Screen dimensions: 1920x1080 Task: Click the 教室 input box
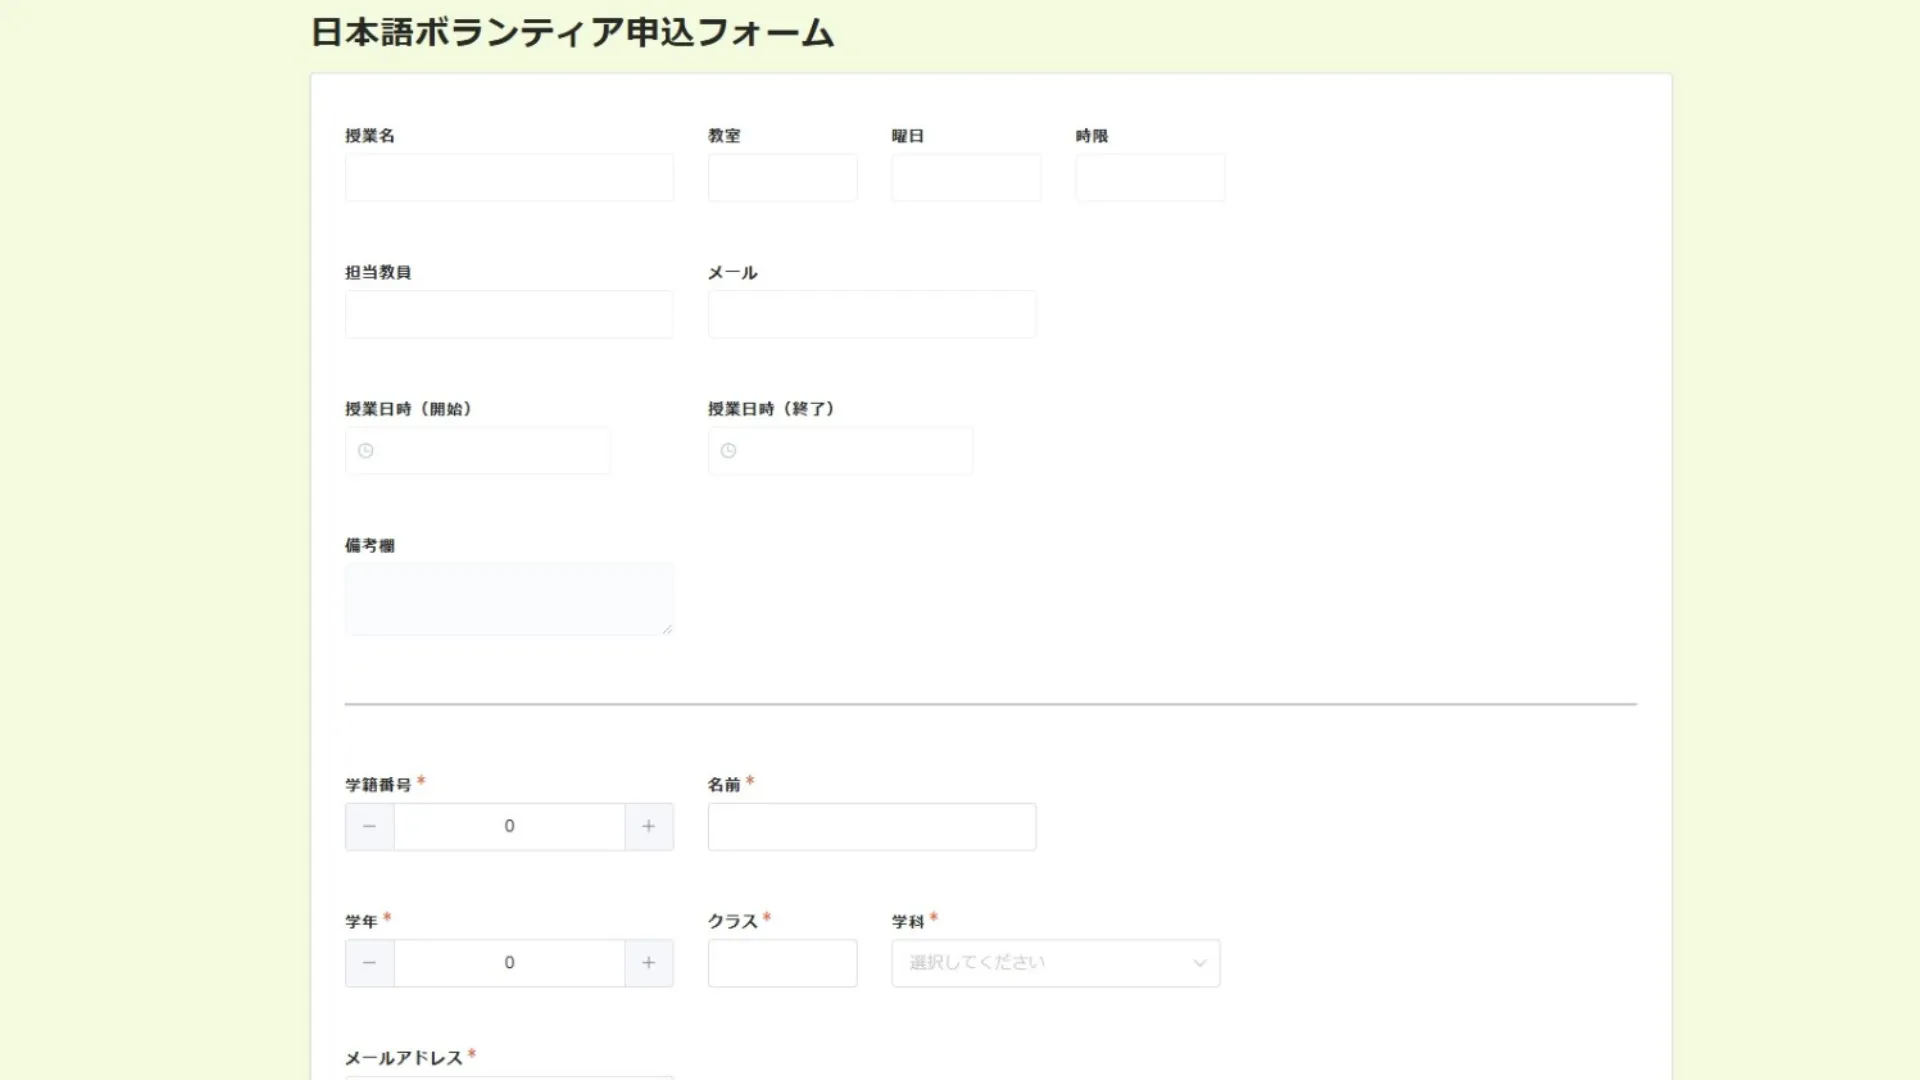782,178
